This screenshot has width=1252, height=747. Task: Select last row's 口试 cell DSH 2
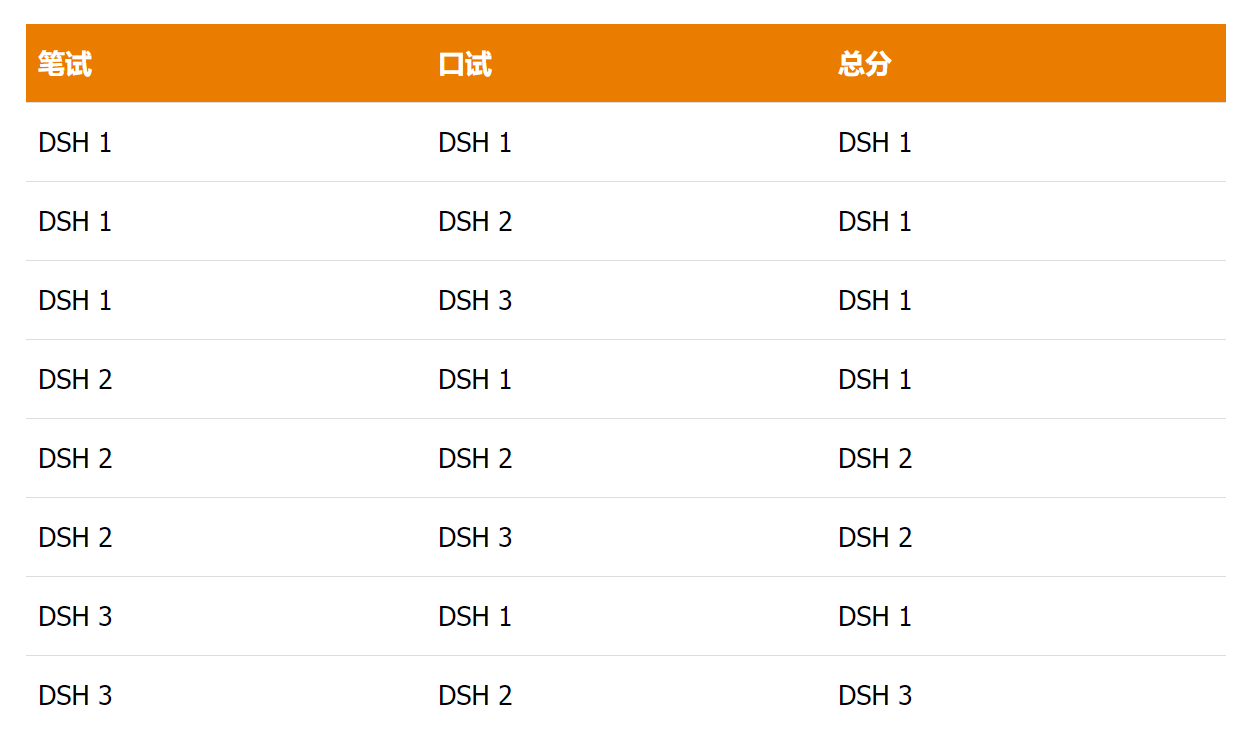coord(475,696)
